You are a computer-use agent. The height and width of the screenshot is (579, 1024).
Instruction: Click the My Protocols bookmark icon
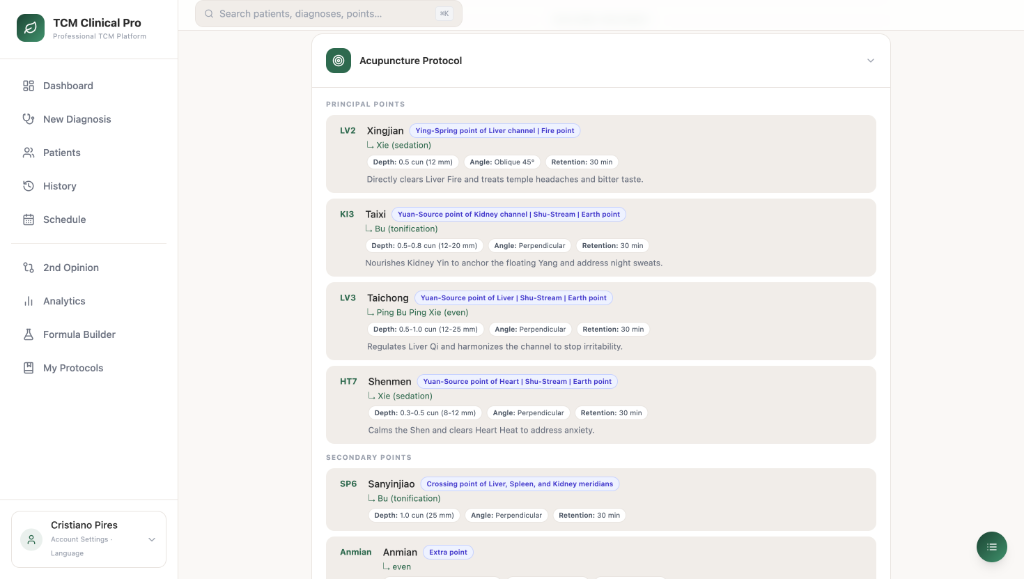point(28,368)
